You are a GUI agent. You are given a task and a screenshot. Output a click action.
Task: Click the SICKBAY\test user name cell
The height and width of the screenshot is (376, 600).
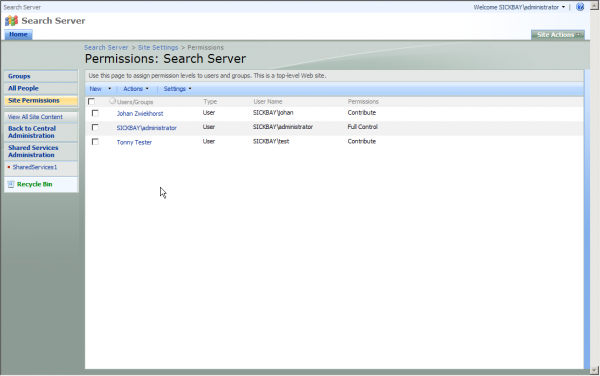click(x=271, y=142)
